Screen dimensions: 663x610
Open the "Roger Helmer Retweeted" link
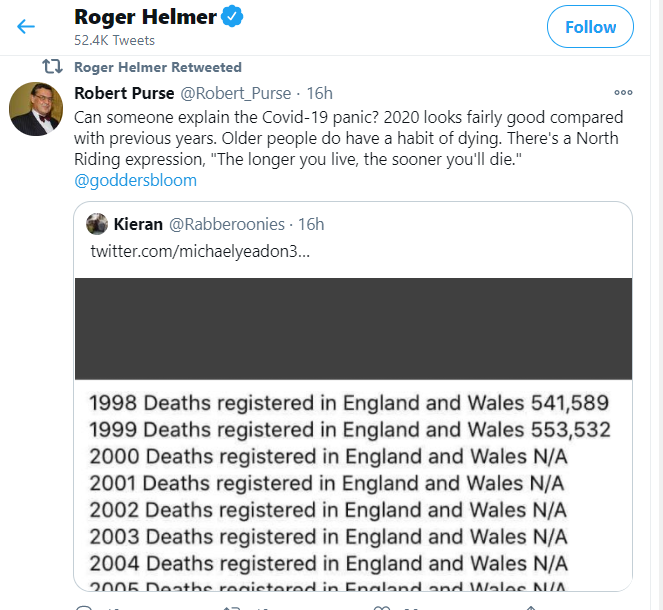point(158,67)
